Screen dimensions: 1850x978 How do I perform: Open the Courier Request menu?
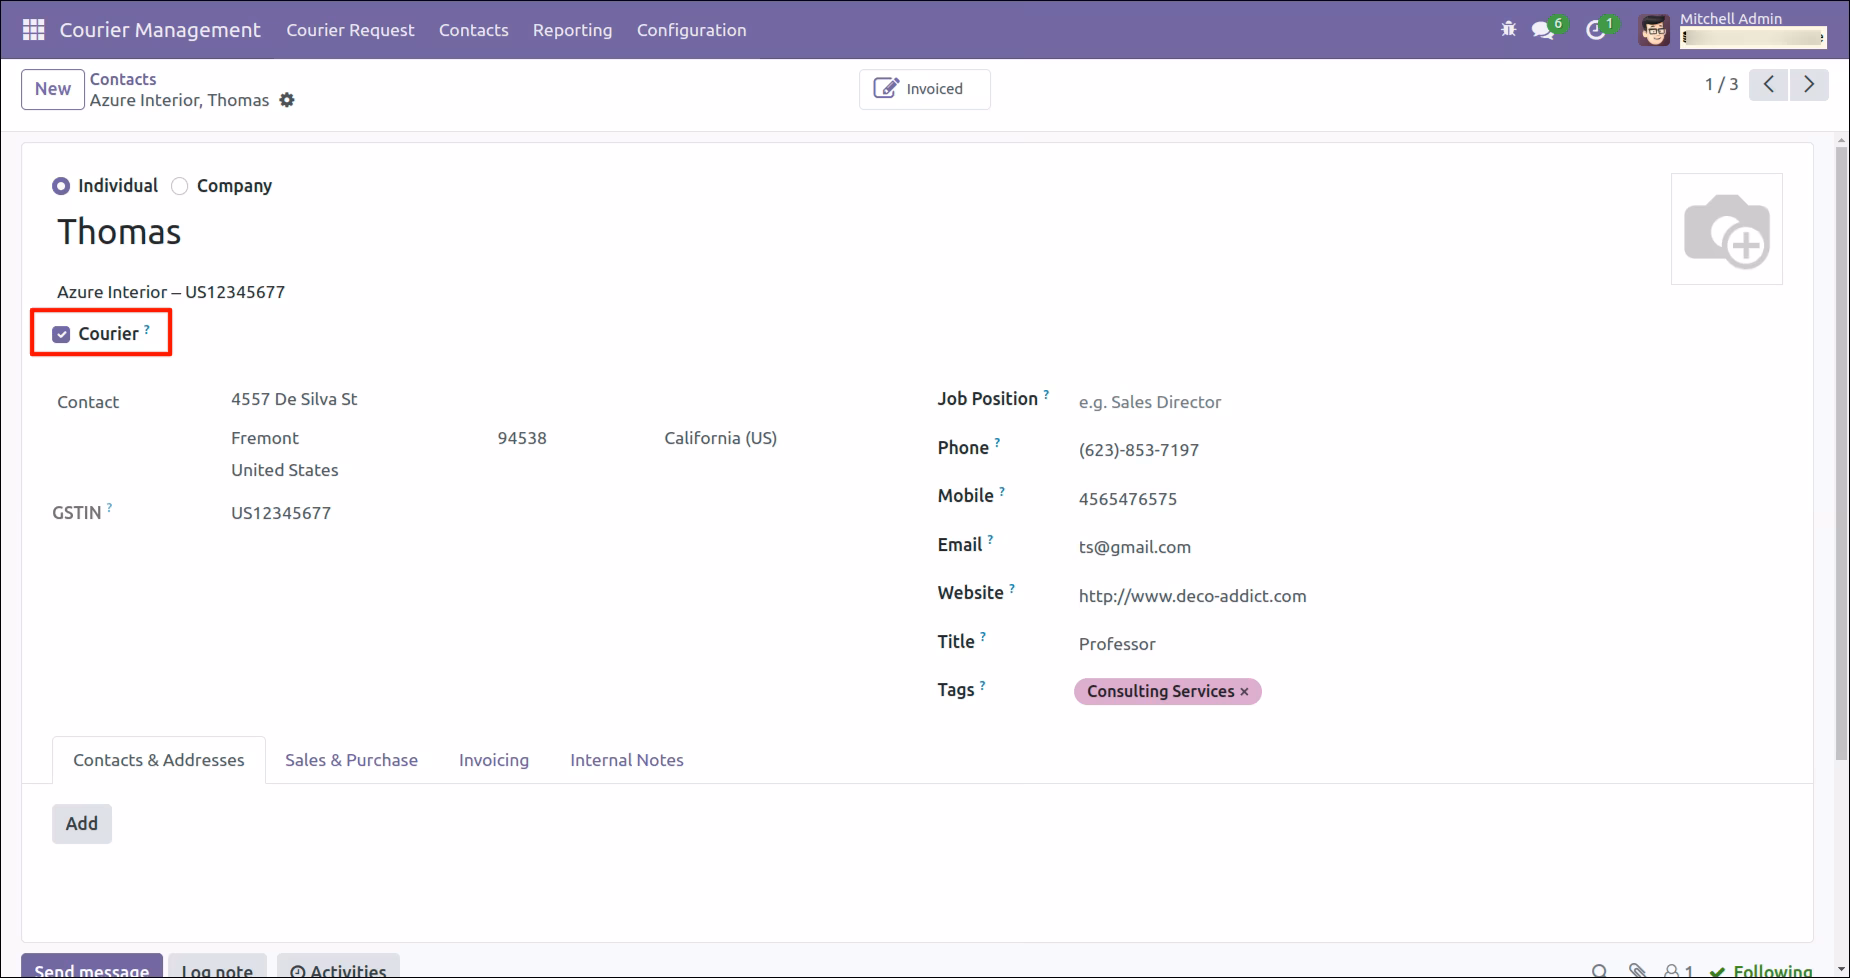(350, 30)
